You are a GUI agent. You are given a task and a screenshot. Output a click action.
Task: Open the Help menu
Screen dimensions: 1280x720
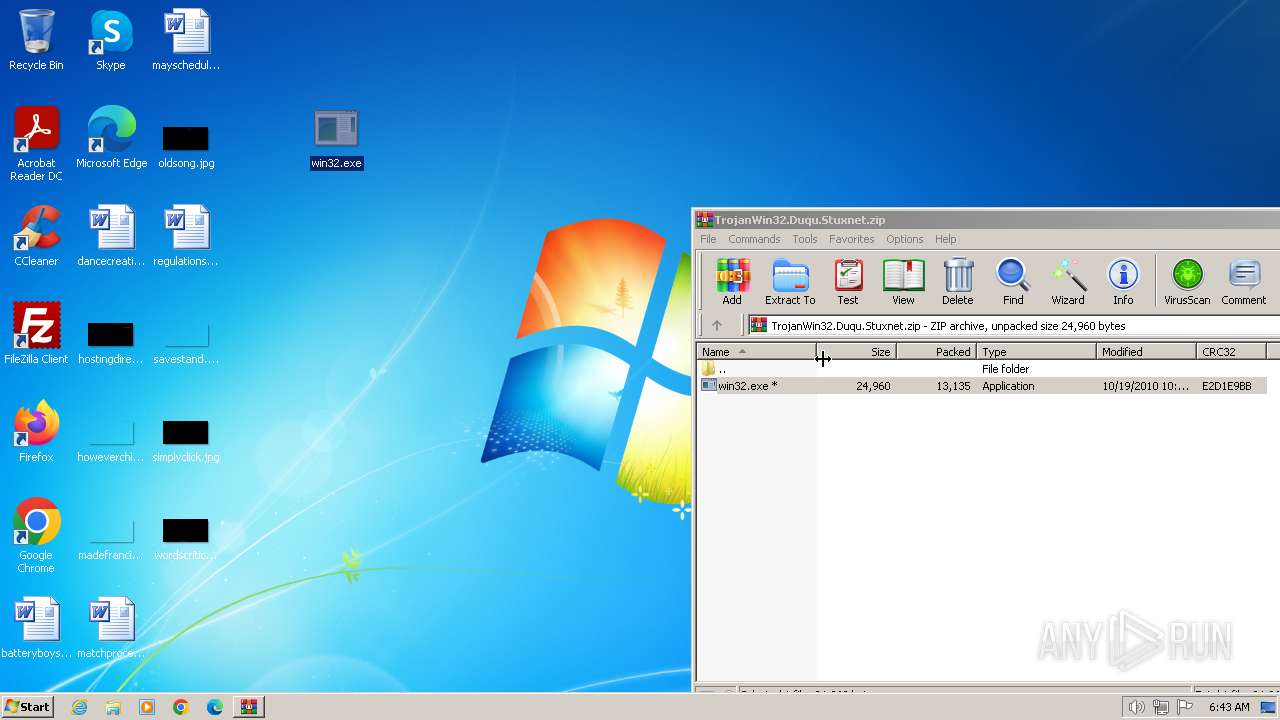(x=946, y=239)
